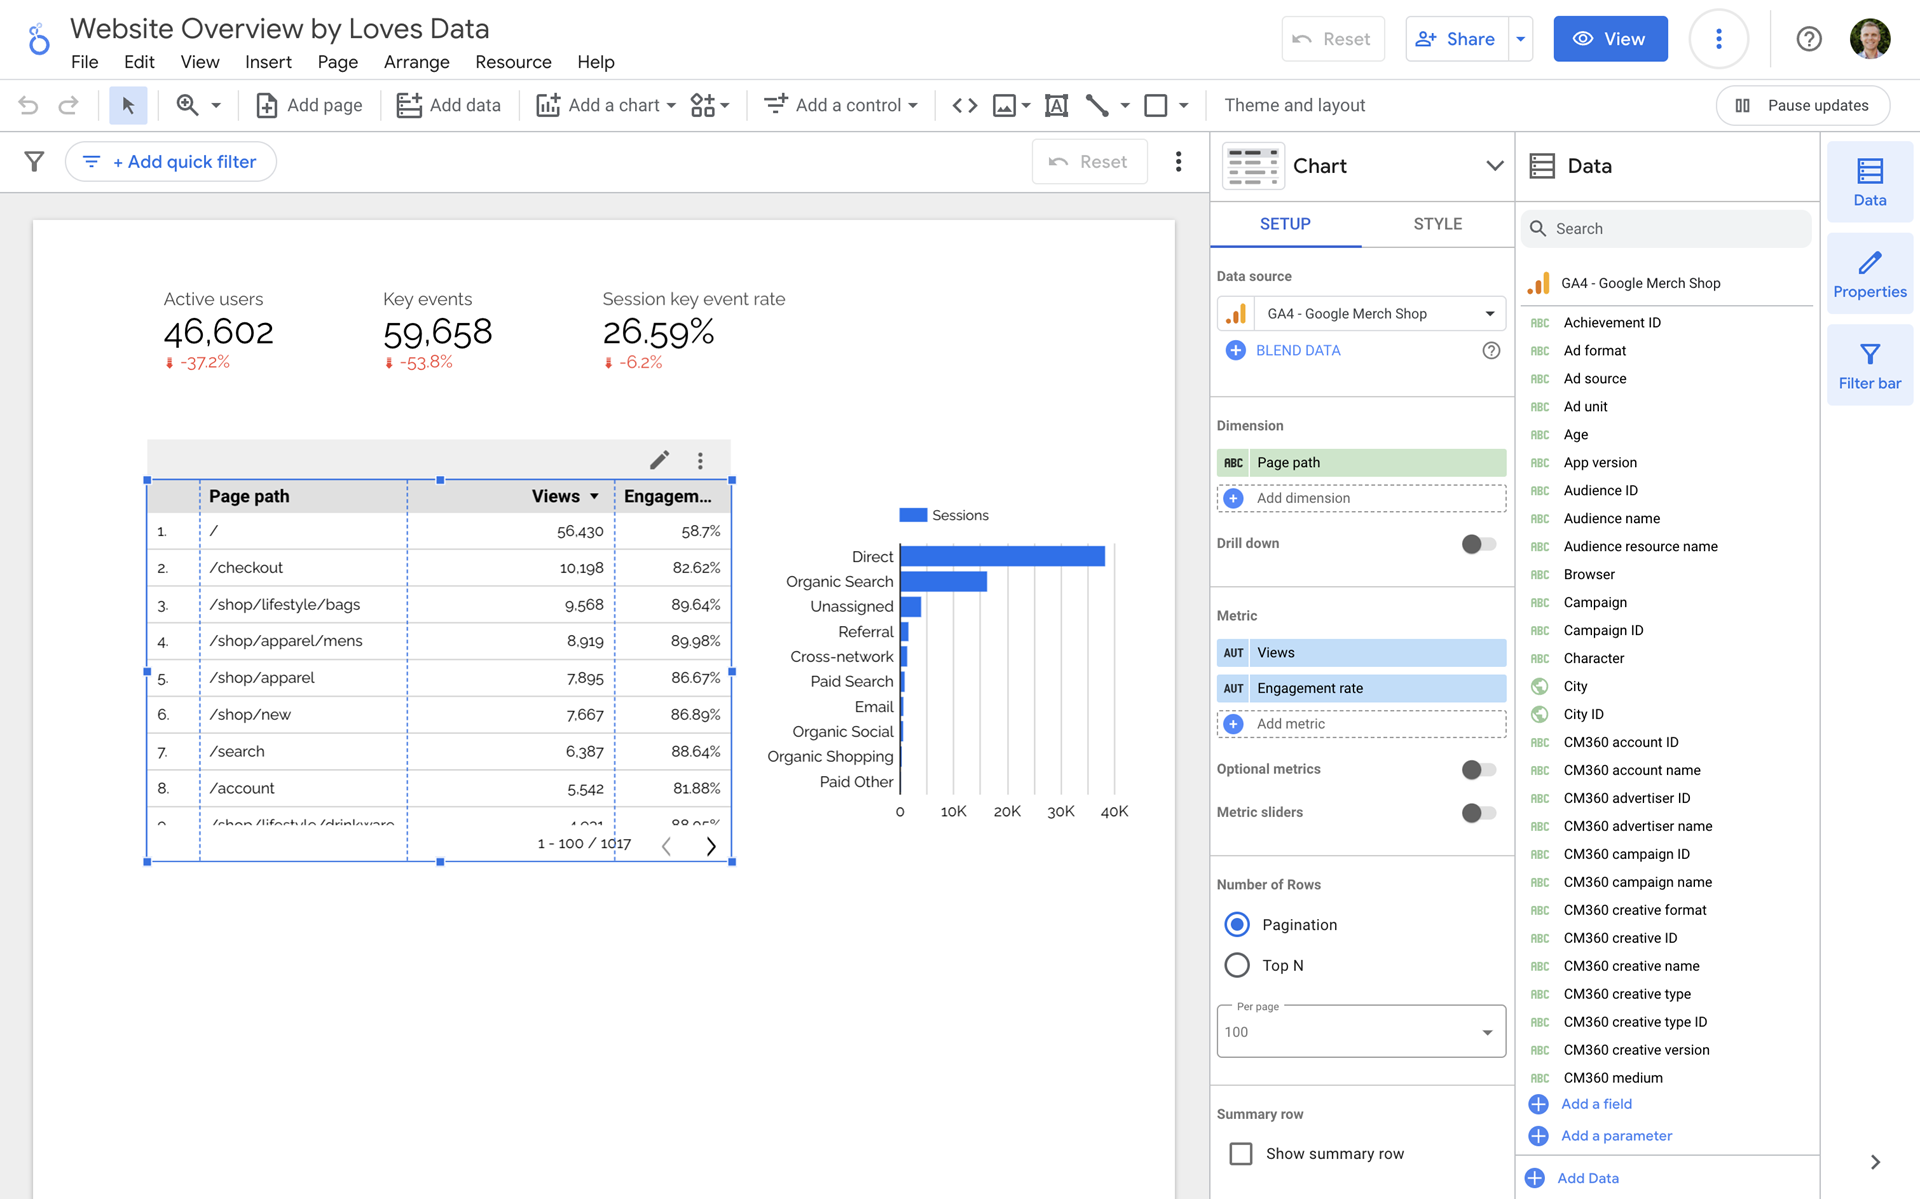
Task: Select the arrow selection tool
Action: [128, 104]
